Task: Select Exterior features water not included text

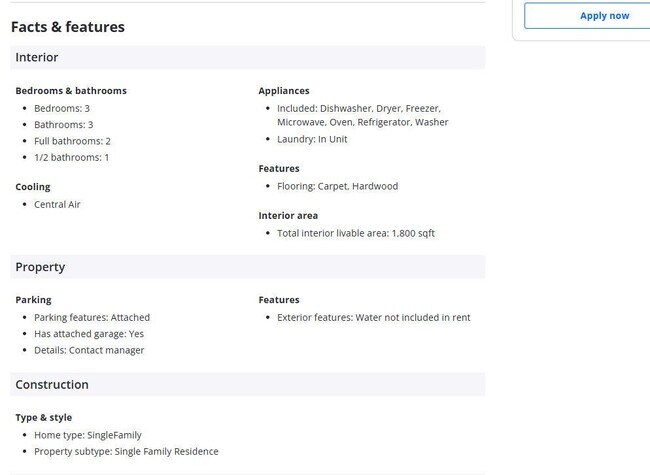Action: [374, 317]
